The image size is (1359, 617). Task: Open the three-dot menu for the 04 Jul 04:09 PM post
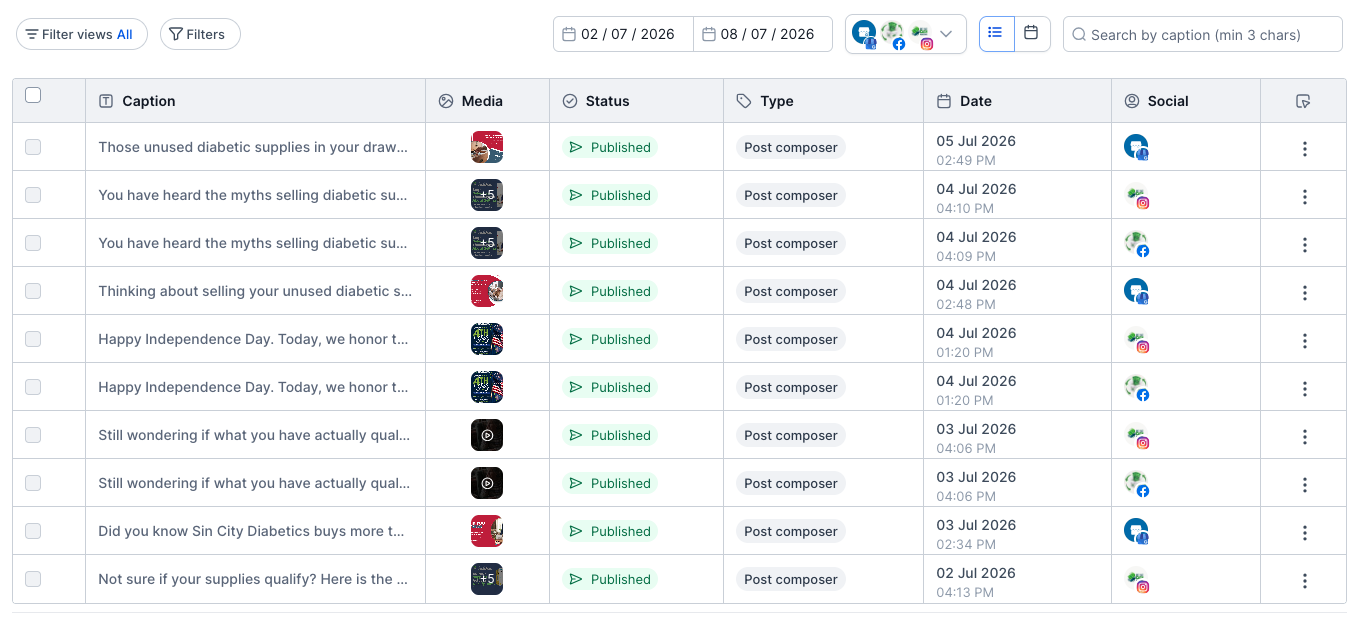(x=1304, y=245)
